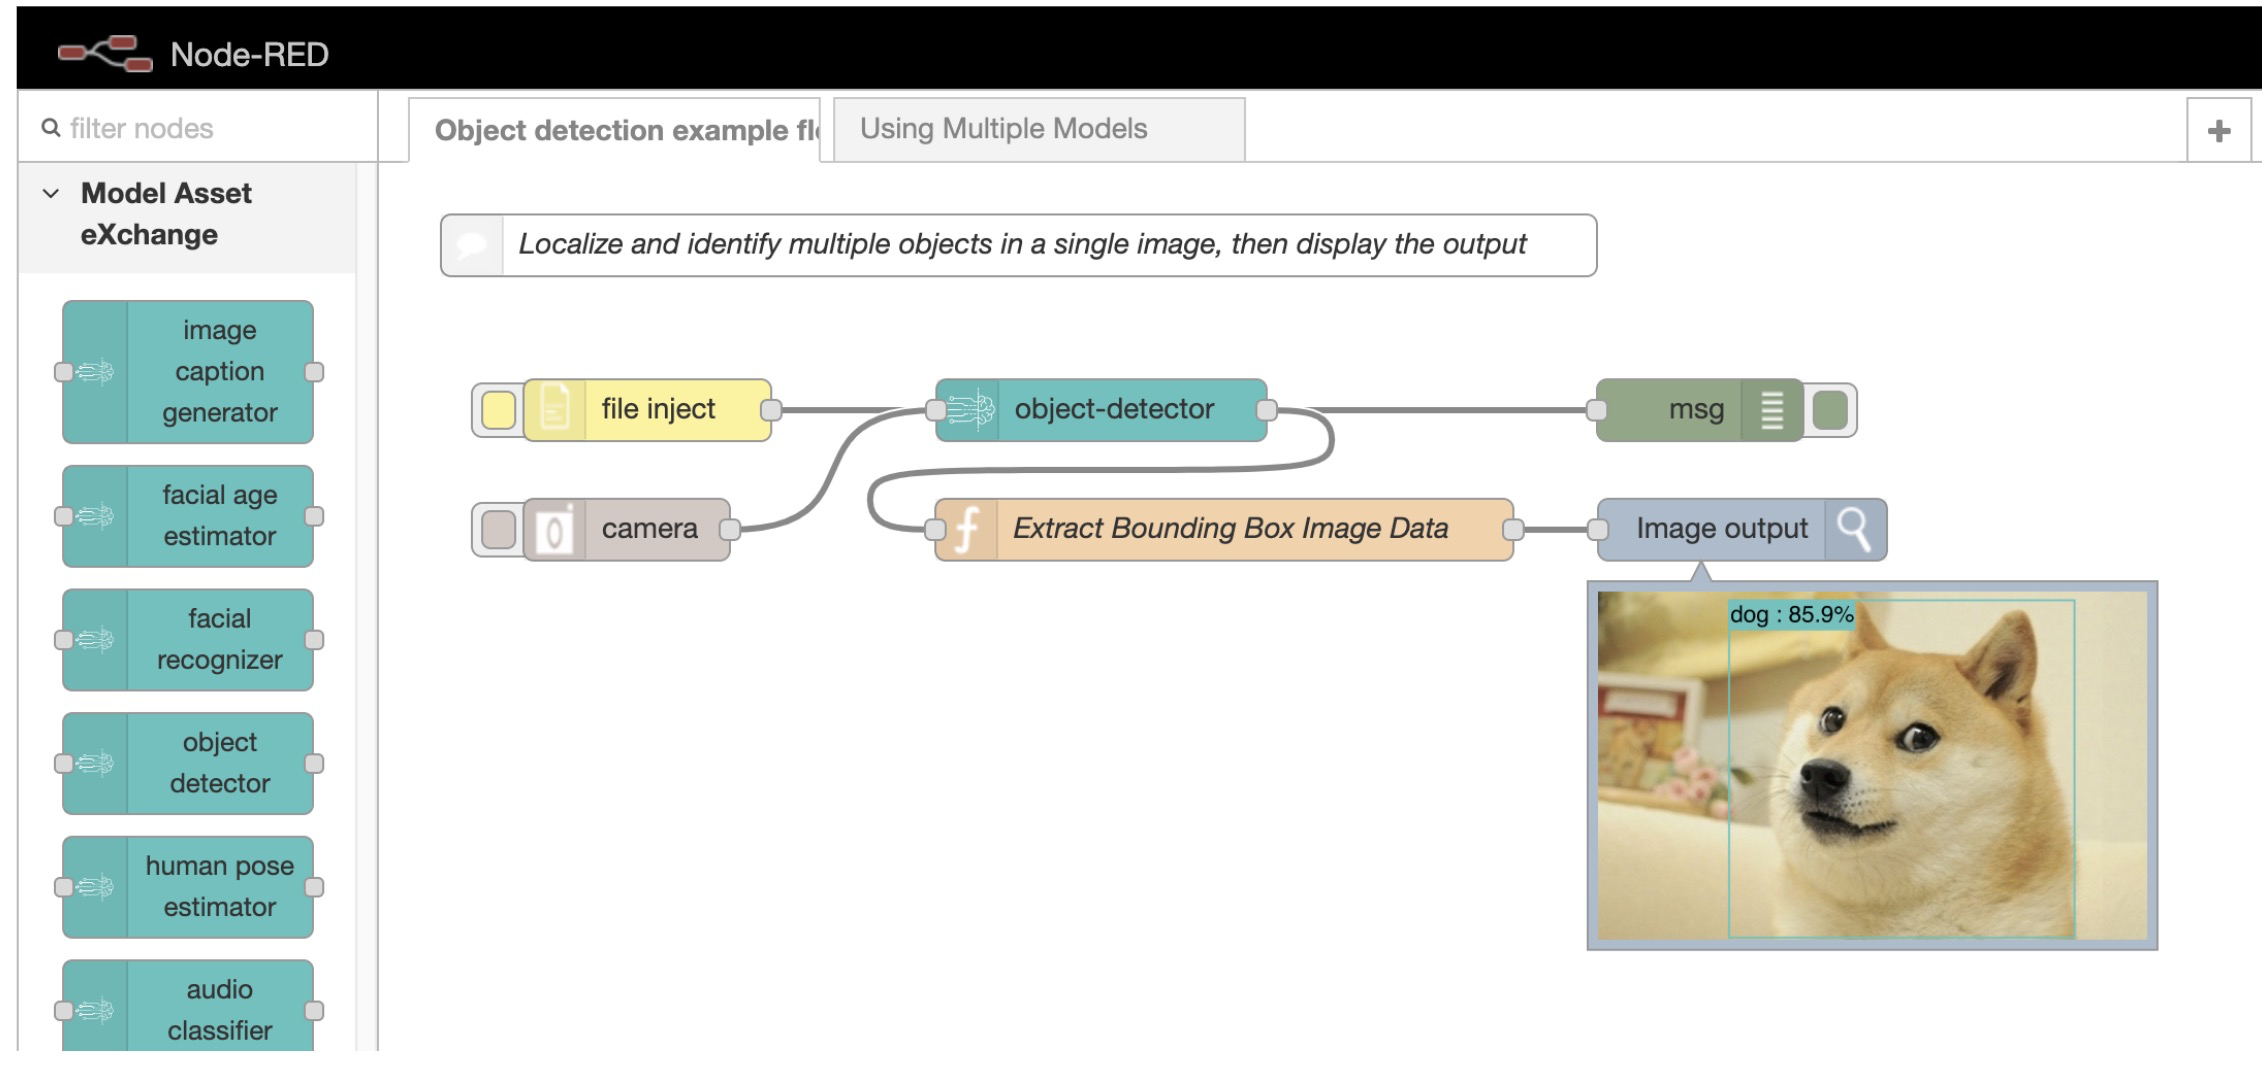Image resolution: width=2262 pixels, height=1068 pixels.
Task: Trigger the file inject node button
Action: [x=498, y=409]
